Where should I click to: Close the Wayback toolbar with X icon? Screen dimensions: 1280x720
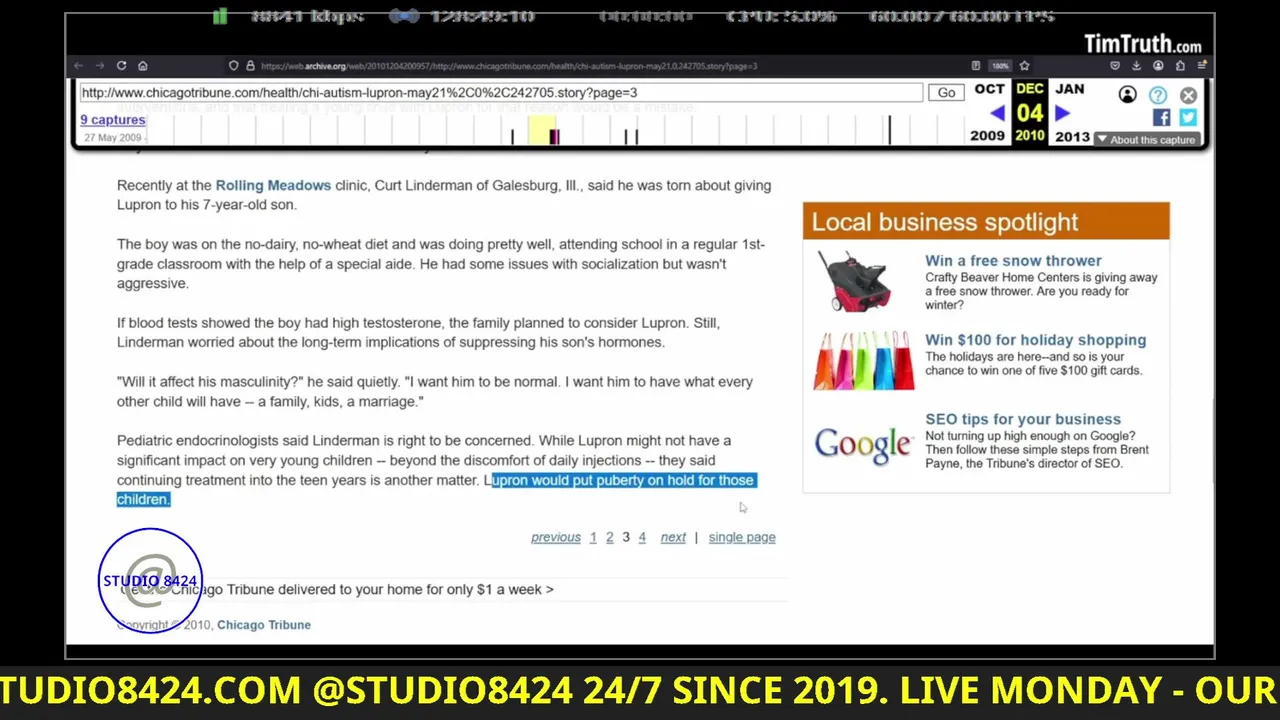pyautogui.click(x=1188, y=95)
